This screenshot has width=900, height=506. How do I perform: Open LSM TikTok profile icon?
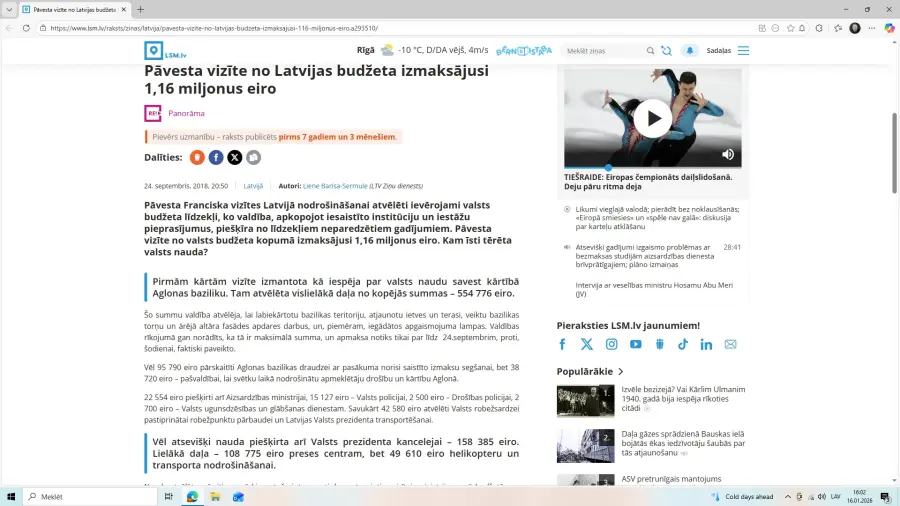pyautogui.click(x=683, y=344)
